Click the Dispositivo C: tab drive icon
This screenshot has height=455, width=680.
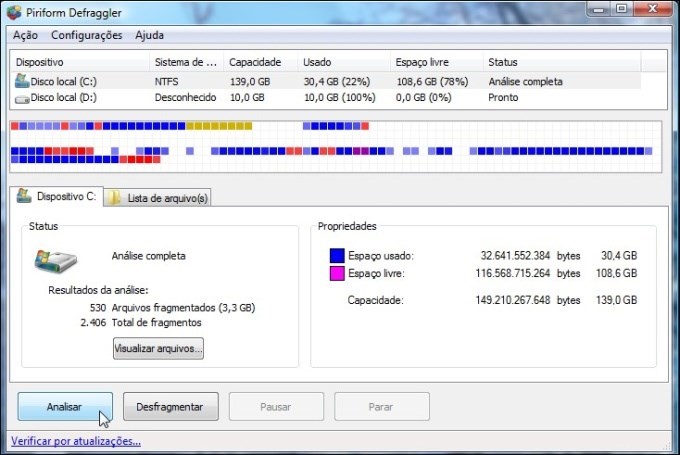pos(24,196)
